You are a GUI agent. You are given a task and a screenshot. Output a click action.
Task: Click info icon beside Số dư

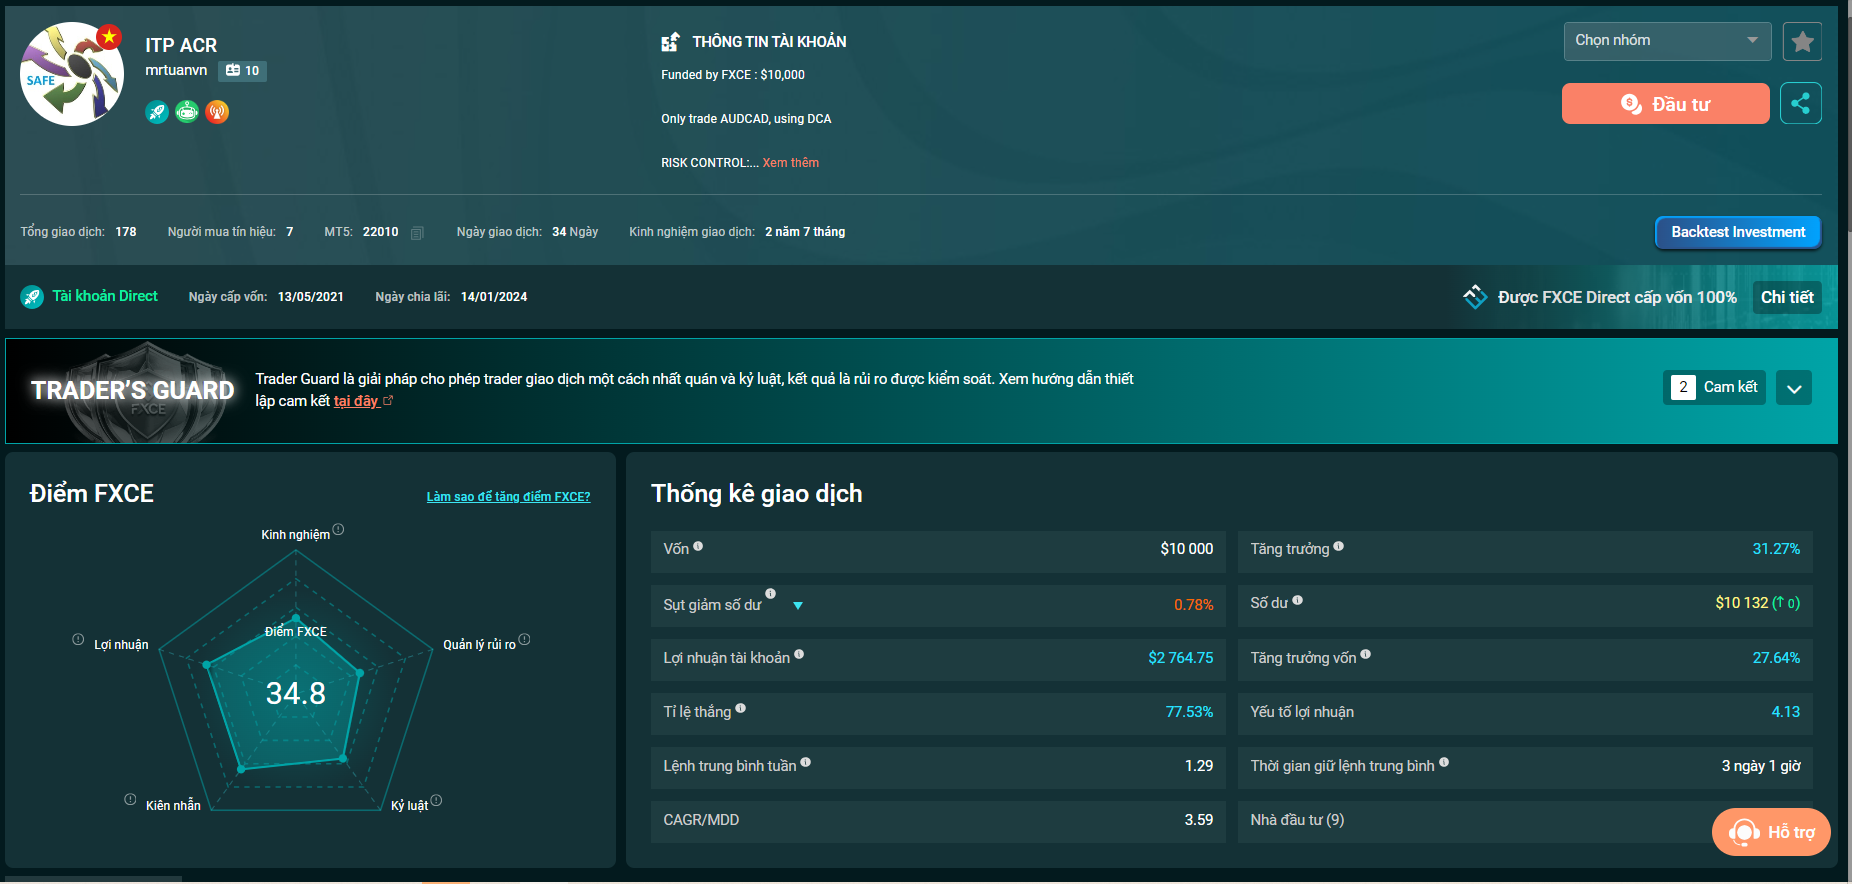click(1297, 601)
